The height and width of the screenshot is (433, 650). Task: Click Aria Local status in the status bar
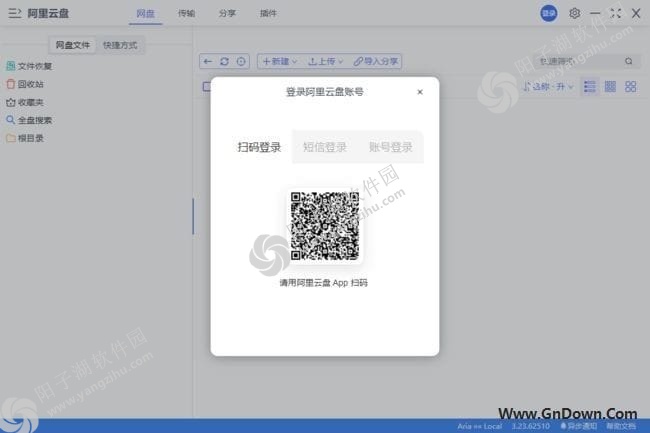click(x=480, y=426)
